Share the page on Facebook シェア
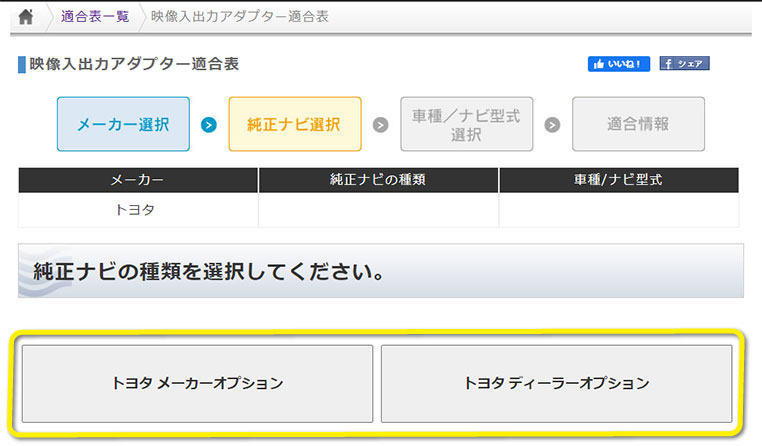The width and height of the screenshot is (762, 446). pos(684,64)
